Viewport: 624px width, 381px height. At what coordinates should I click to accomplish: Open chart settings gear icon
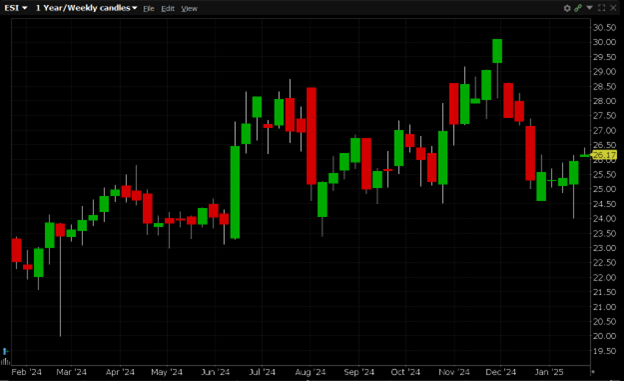(567, 8)
